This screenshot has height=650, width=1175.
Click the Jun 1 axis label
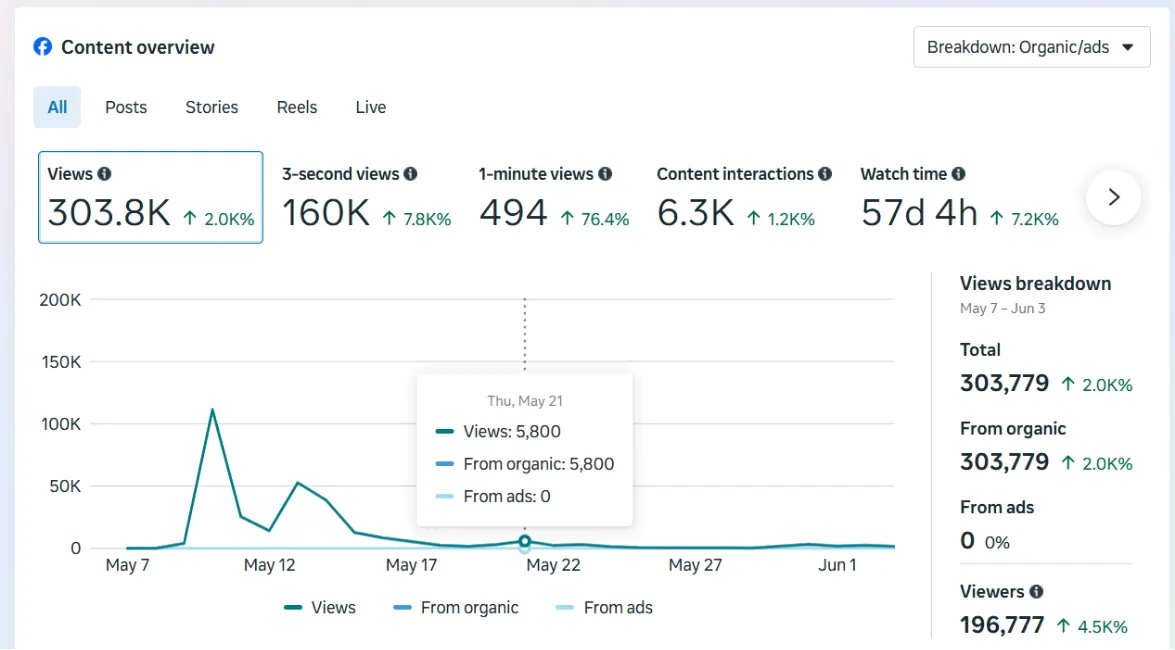(837, 565)
